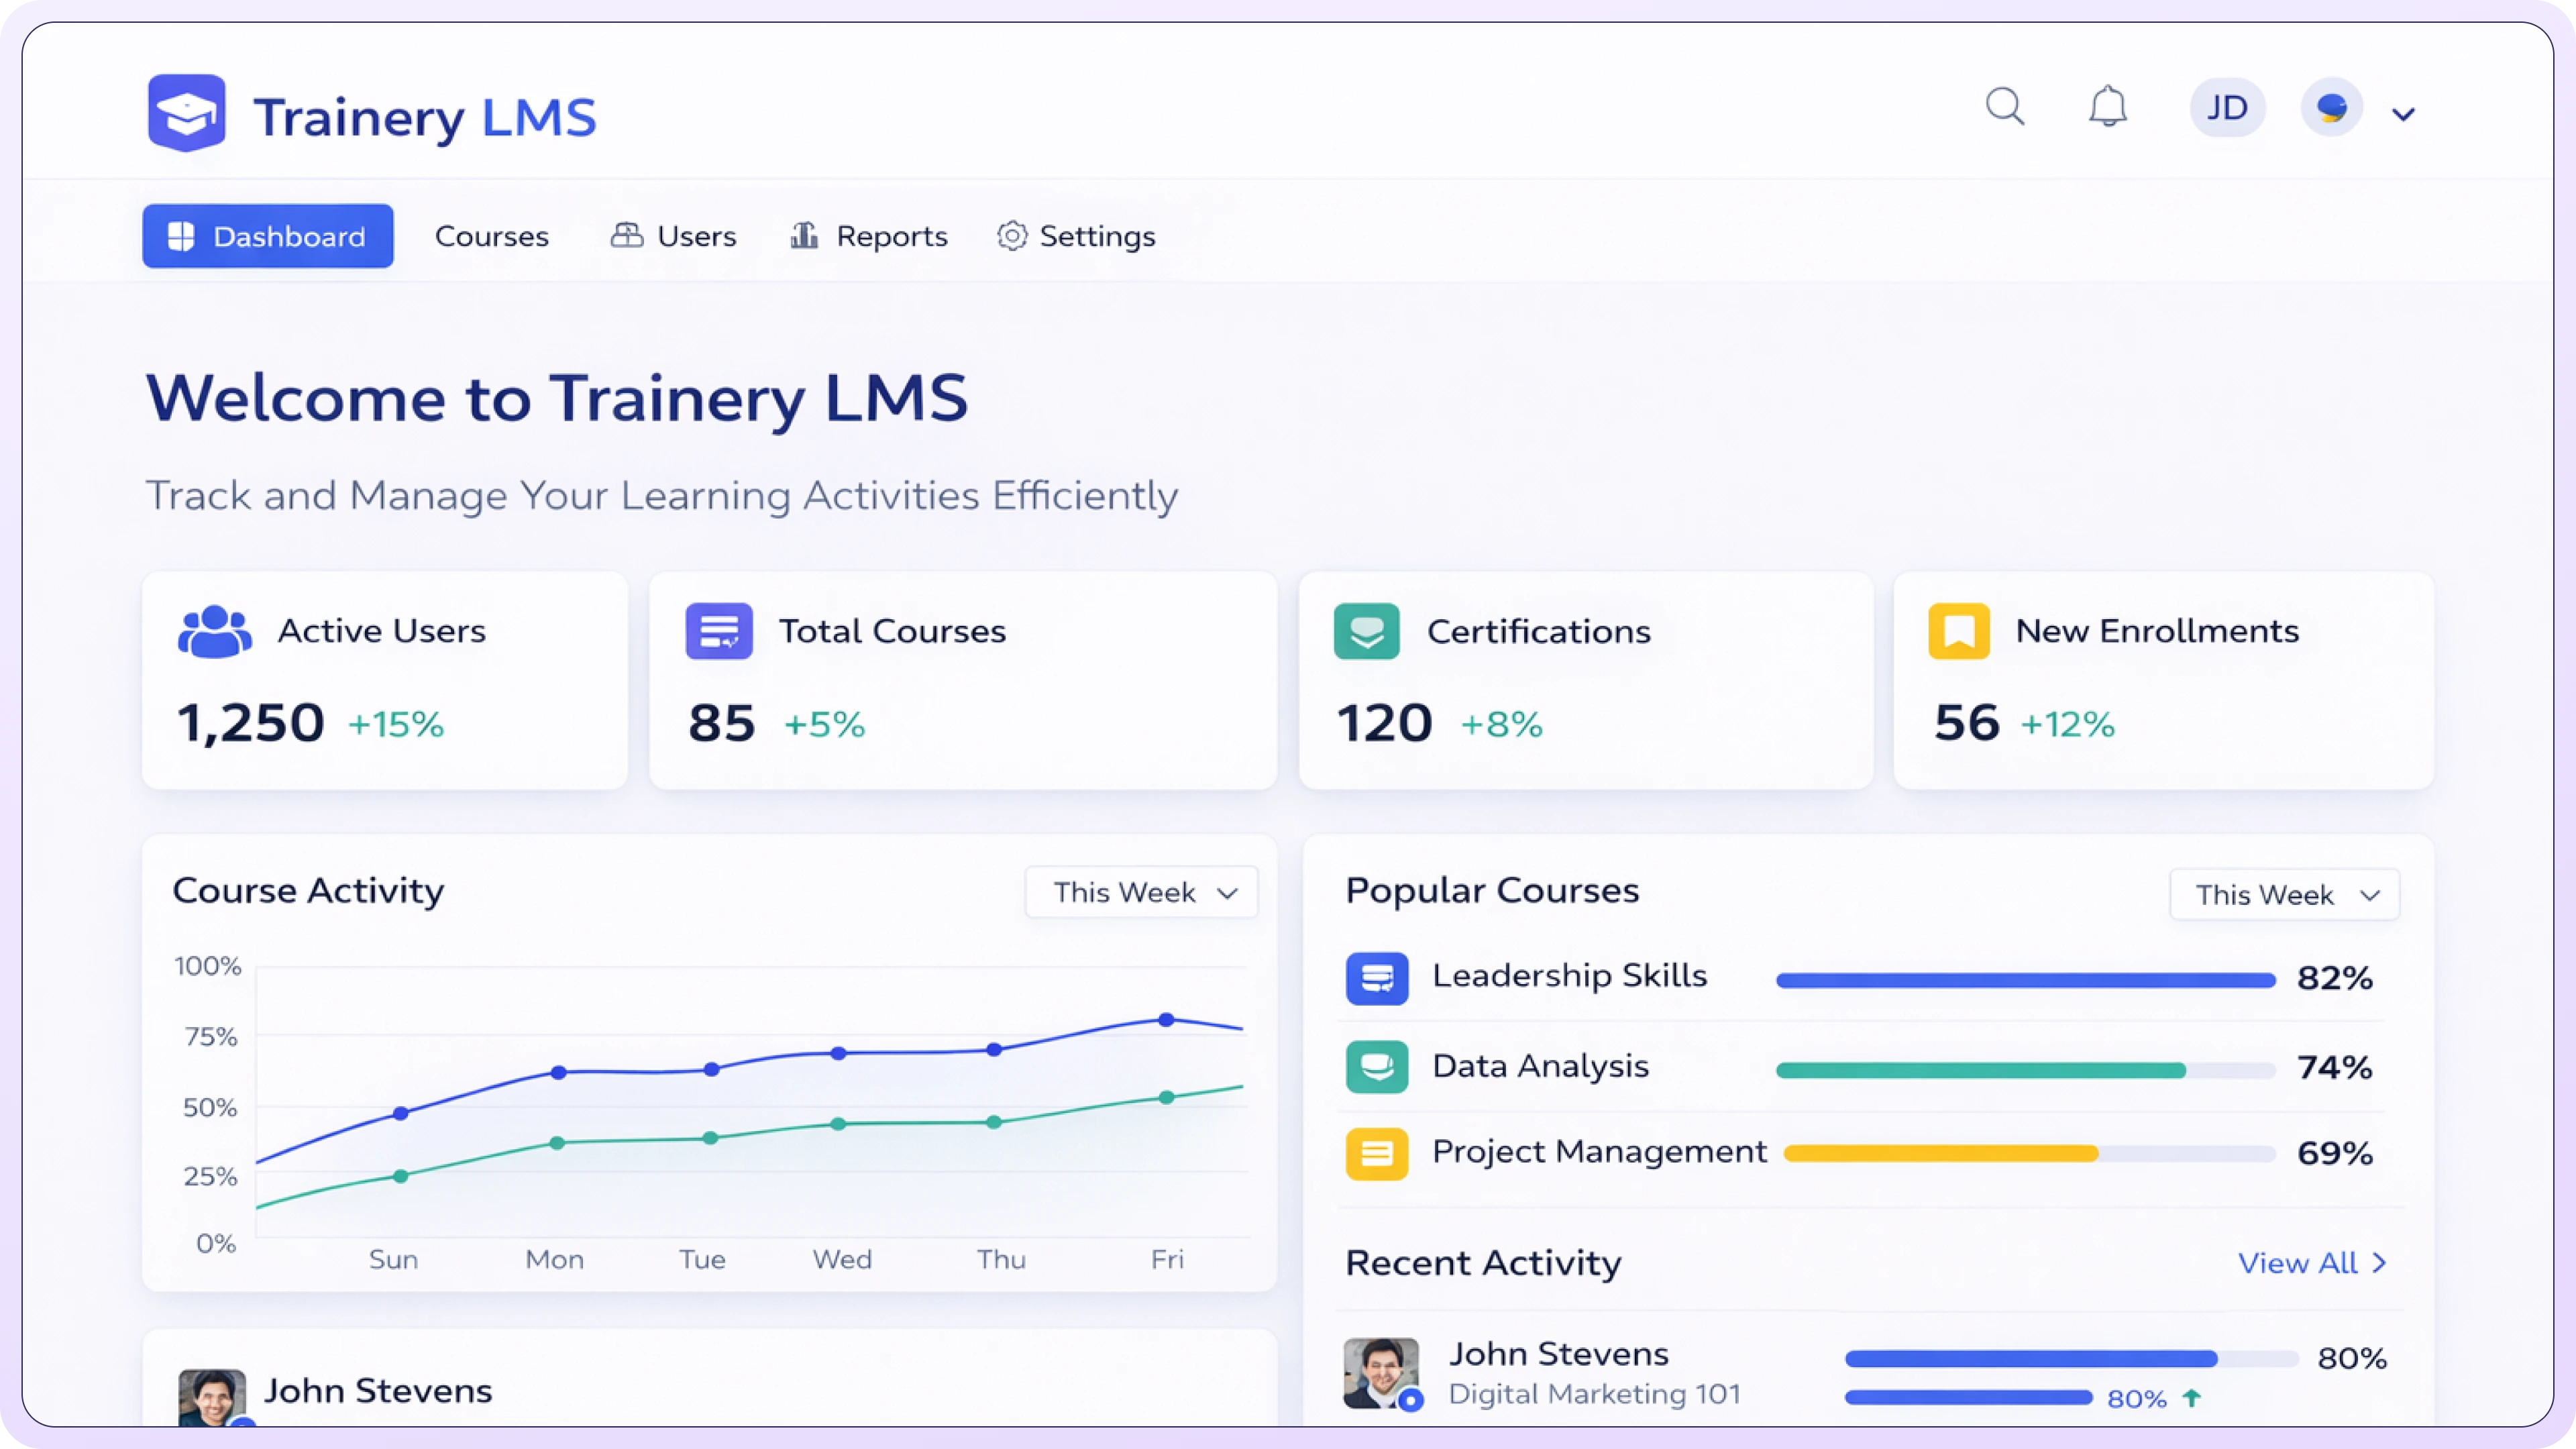The image size is (2576, 1449).
Task: Click the New Enrollments bookmark icon
Action: [1958, 631]
